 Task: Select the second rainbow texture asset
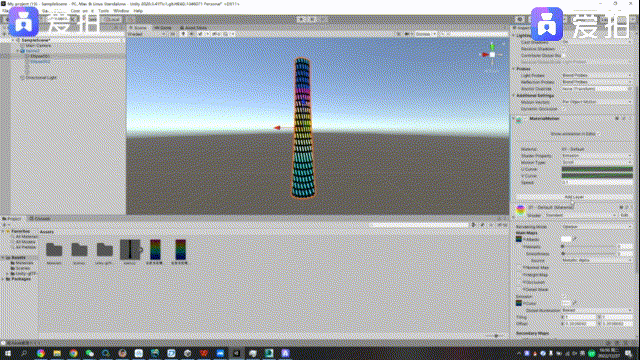coord(180,251)
